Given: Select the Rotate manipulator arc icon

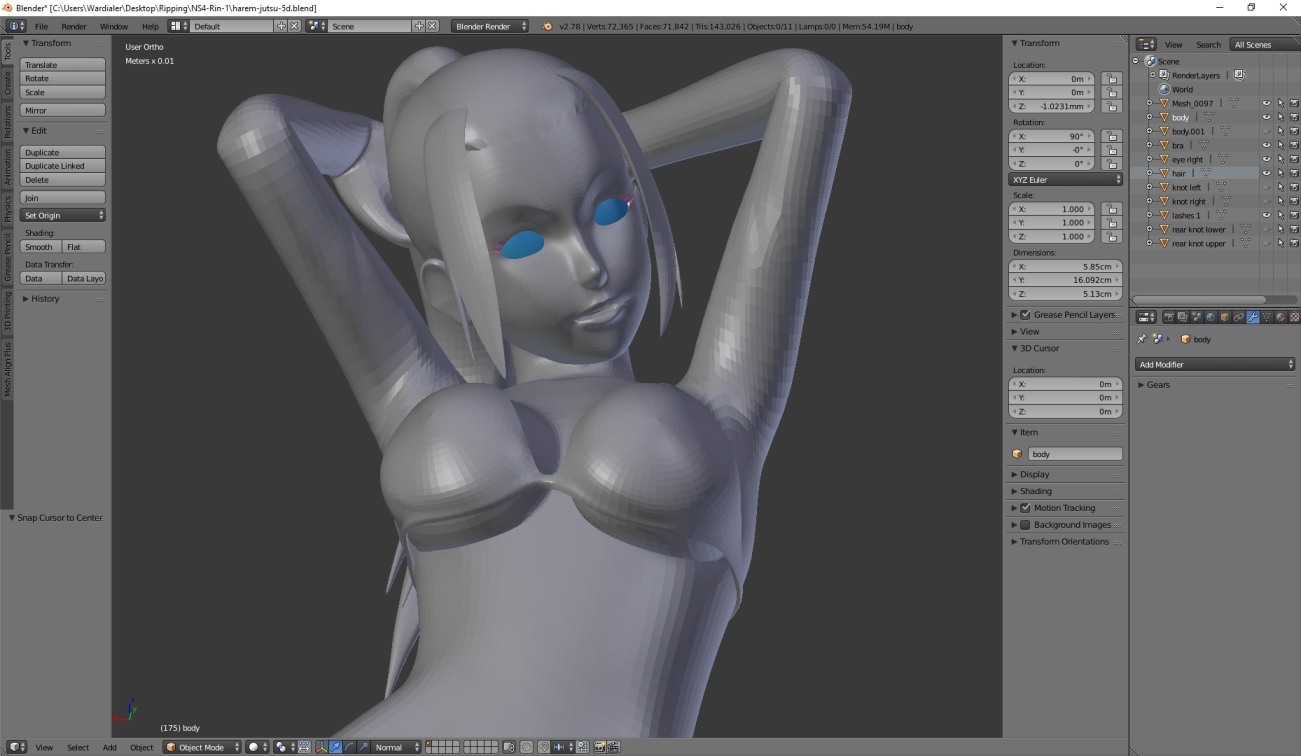Looking at the screenshot, I should 349,747.
